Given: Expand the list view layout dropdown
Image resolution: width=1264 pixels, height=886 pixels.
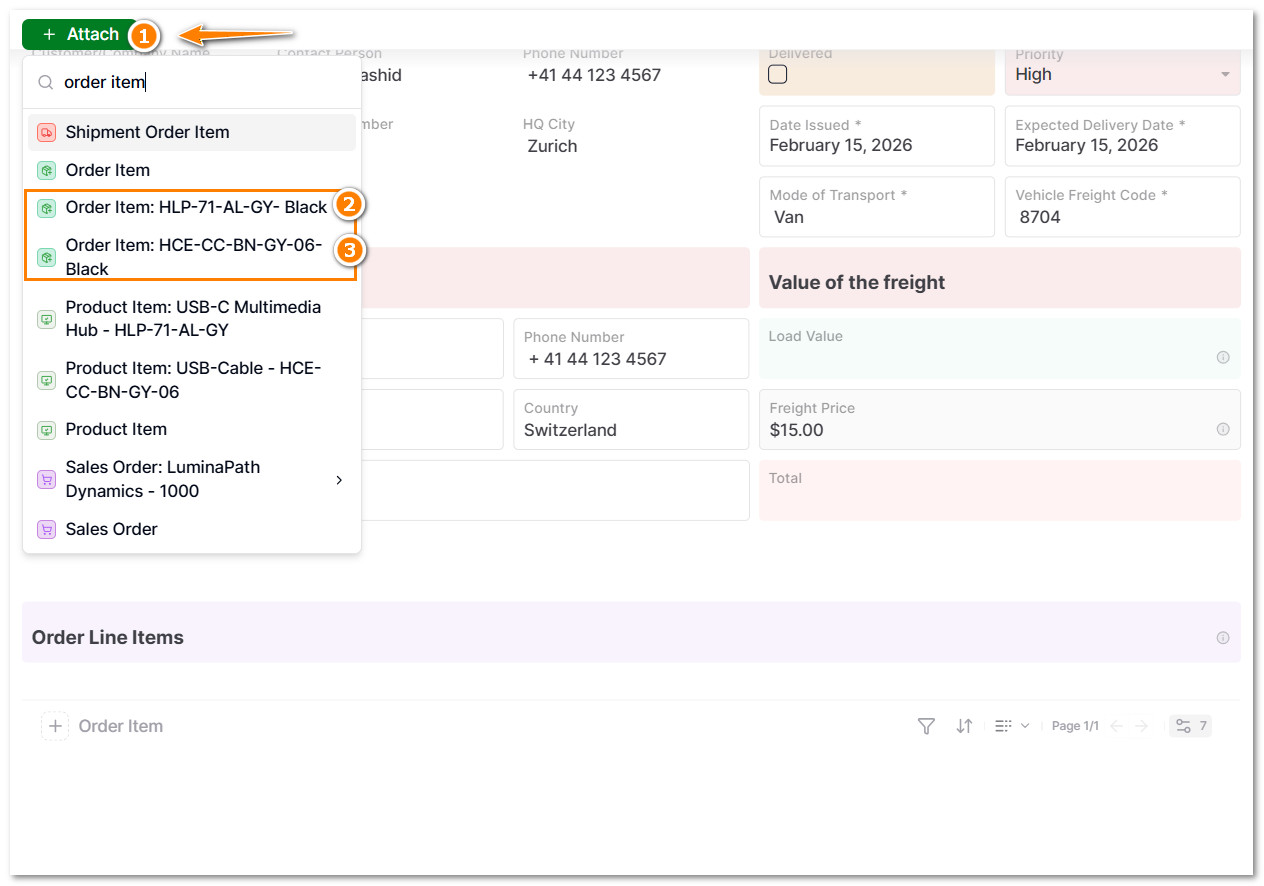Looking at the screenshot, I should (x=1012, y=726).
